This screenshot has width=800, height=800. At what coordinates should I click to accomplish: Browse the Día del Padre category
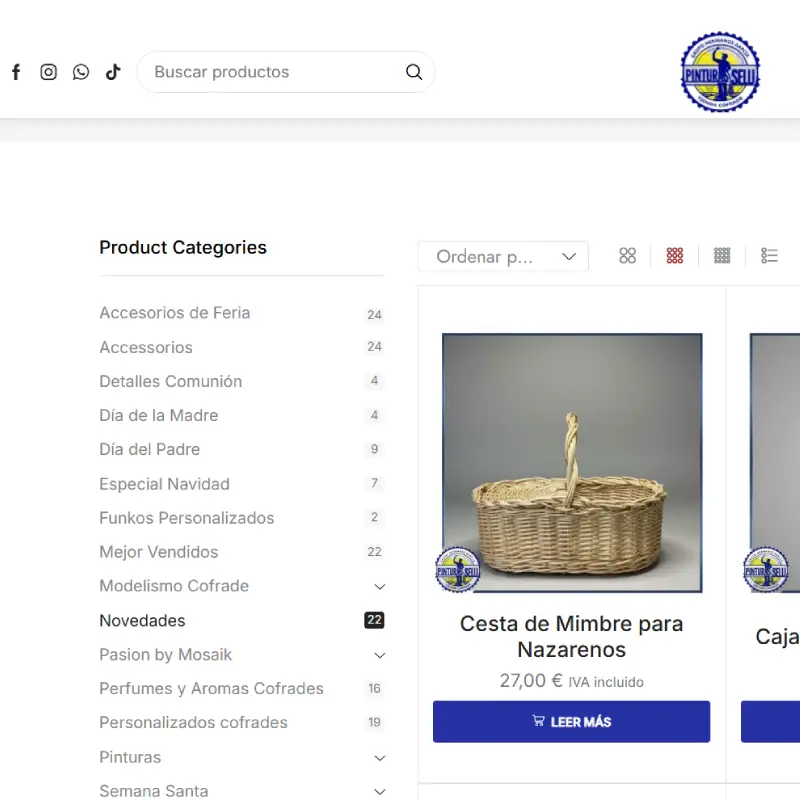(149, 449)
